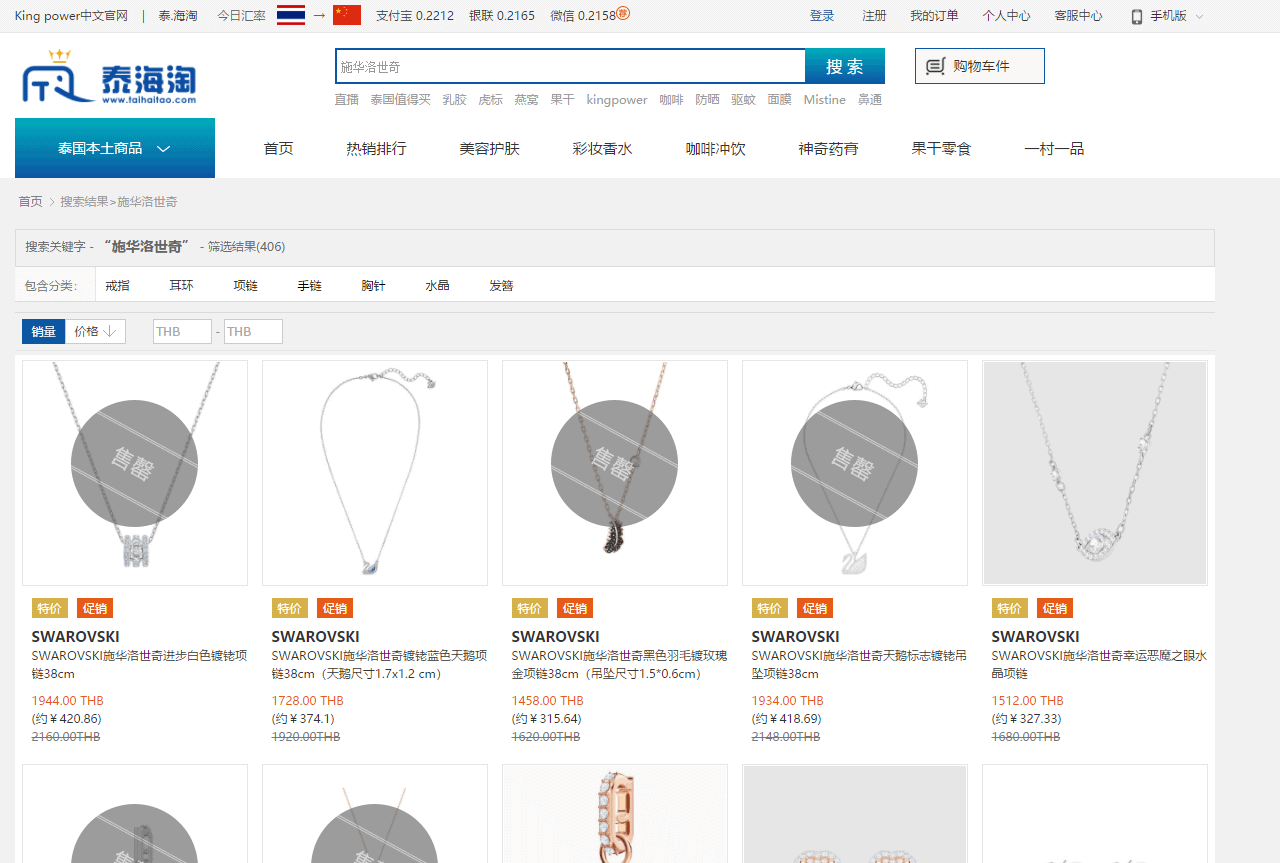Open 一村一品 navigation item

coord(1054,148)
